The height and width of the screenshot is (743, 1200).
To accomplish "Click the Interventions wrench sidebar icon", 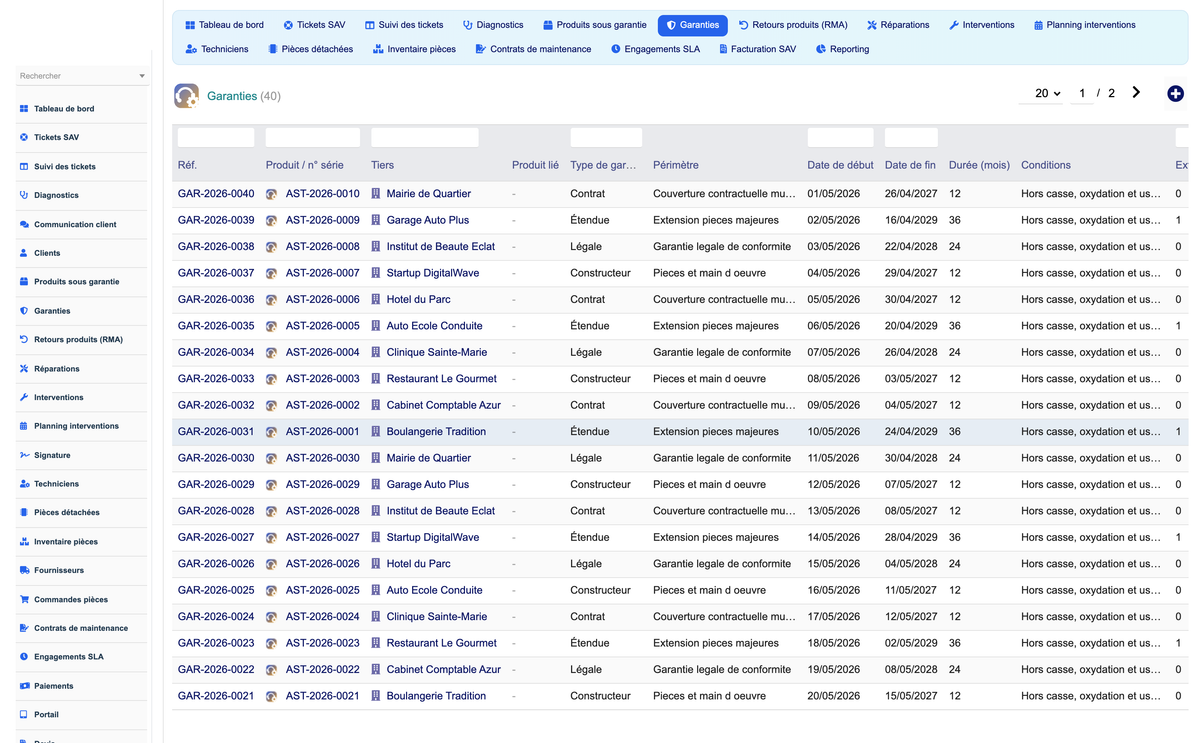I will point(24,397).
